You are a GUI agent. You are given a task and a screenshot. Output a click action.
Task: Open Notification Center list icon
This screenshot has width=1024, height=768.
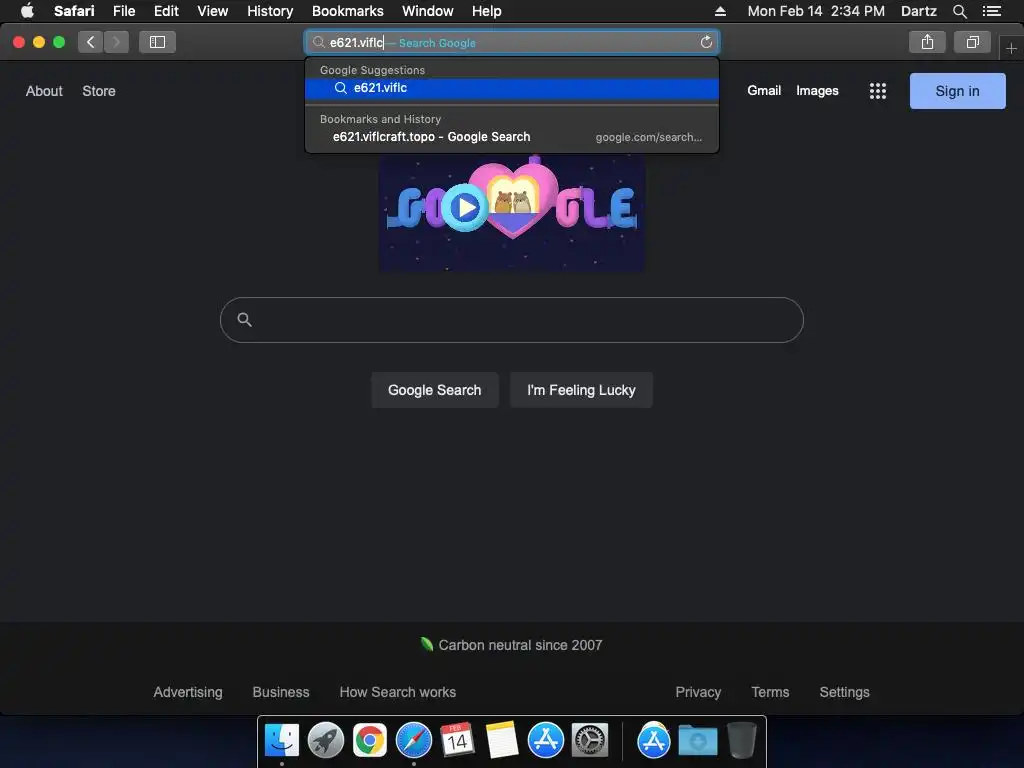click(992, 11)
